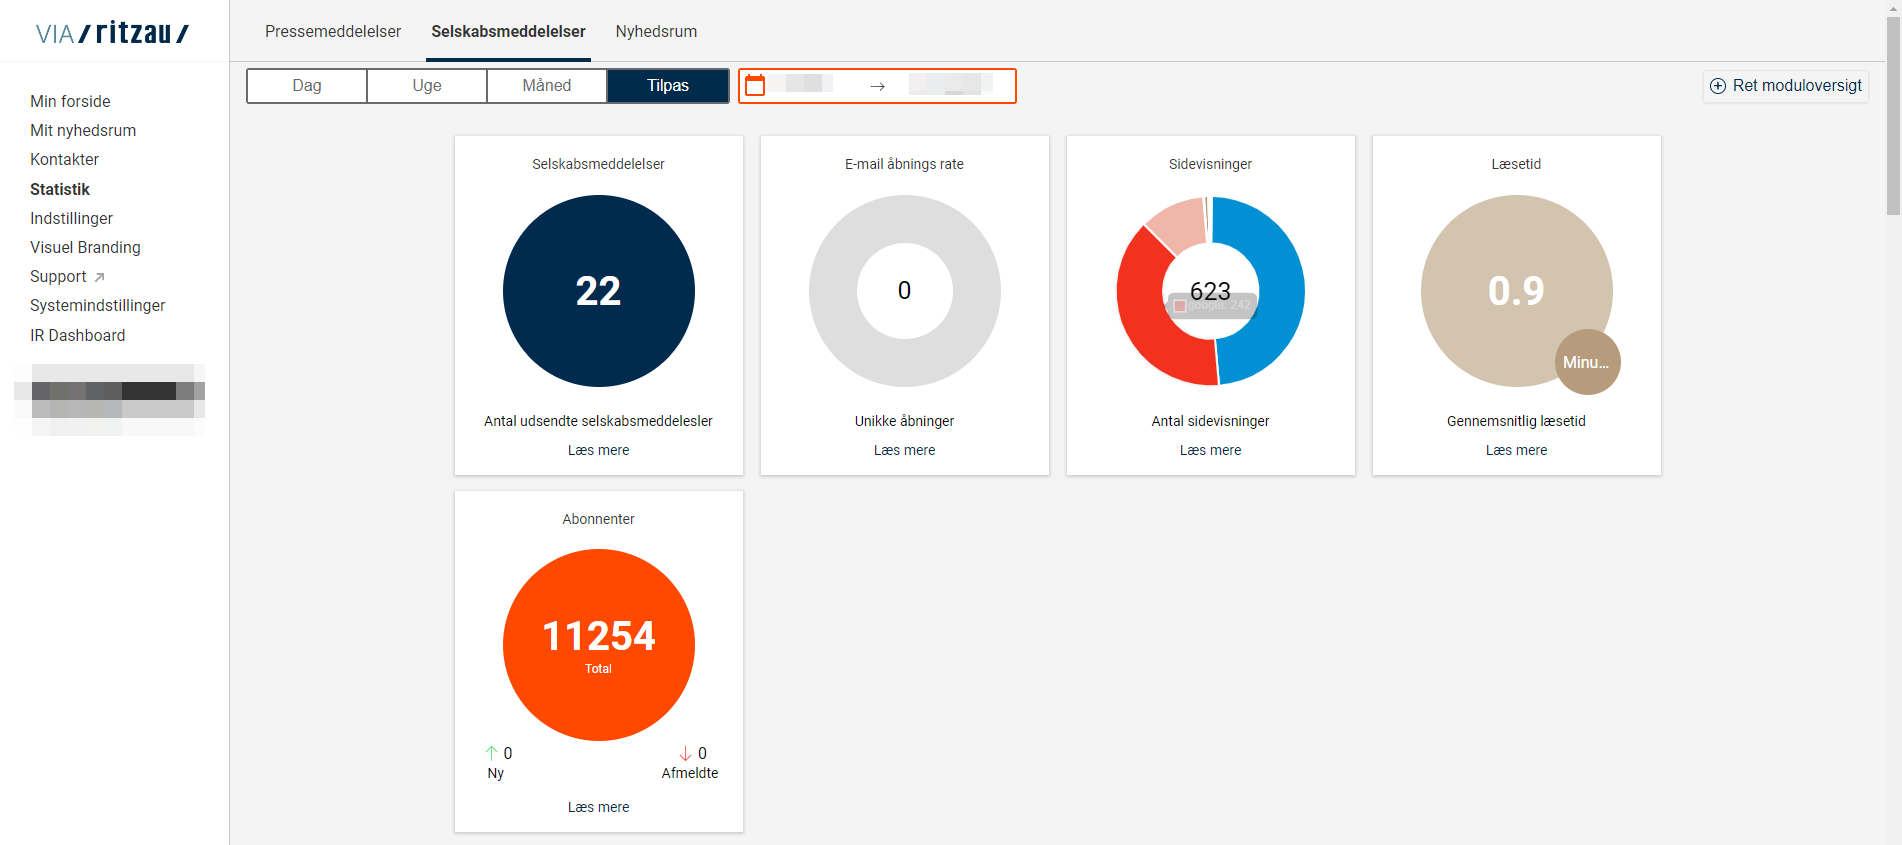Select the Dag time period
Image resolution: width=1902 pixels, height=845 pixels.
(x=307, y=86)
